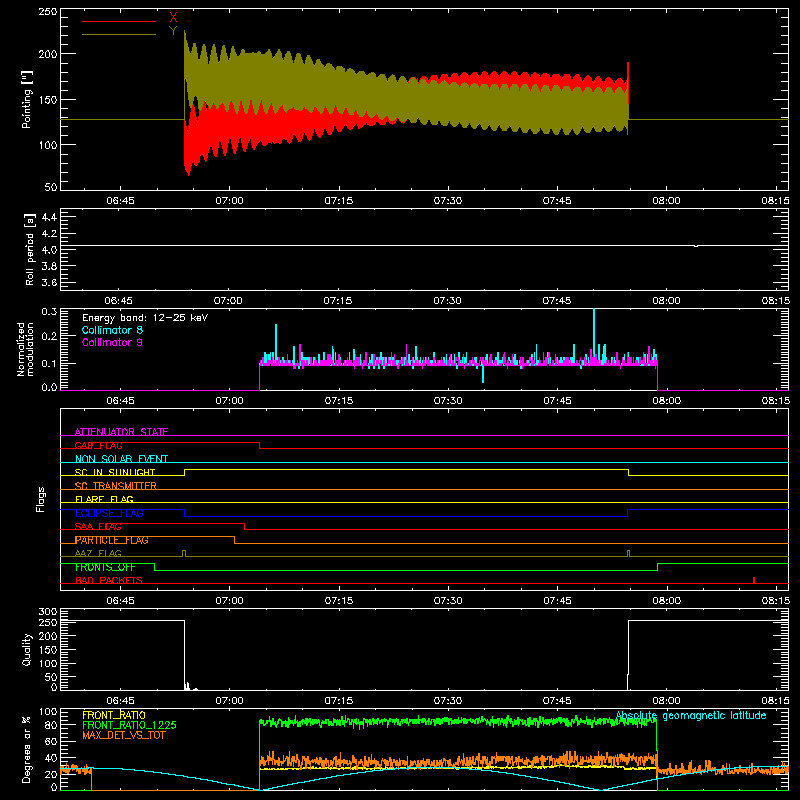Click the SC_IN_SUNLIGHT flag label
The image size is (800, 800).
[x=115, y=472]
